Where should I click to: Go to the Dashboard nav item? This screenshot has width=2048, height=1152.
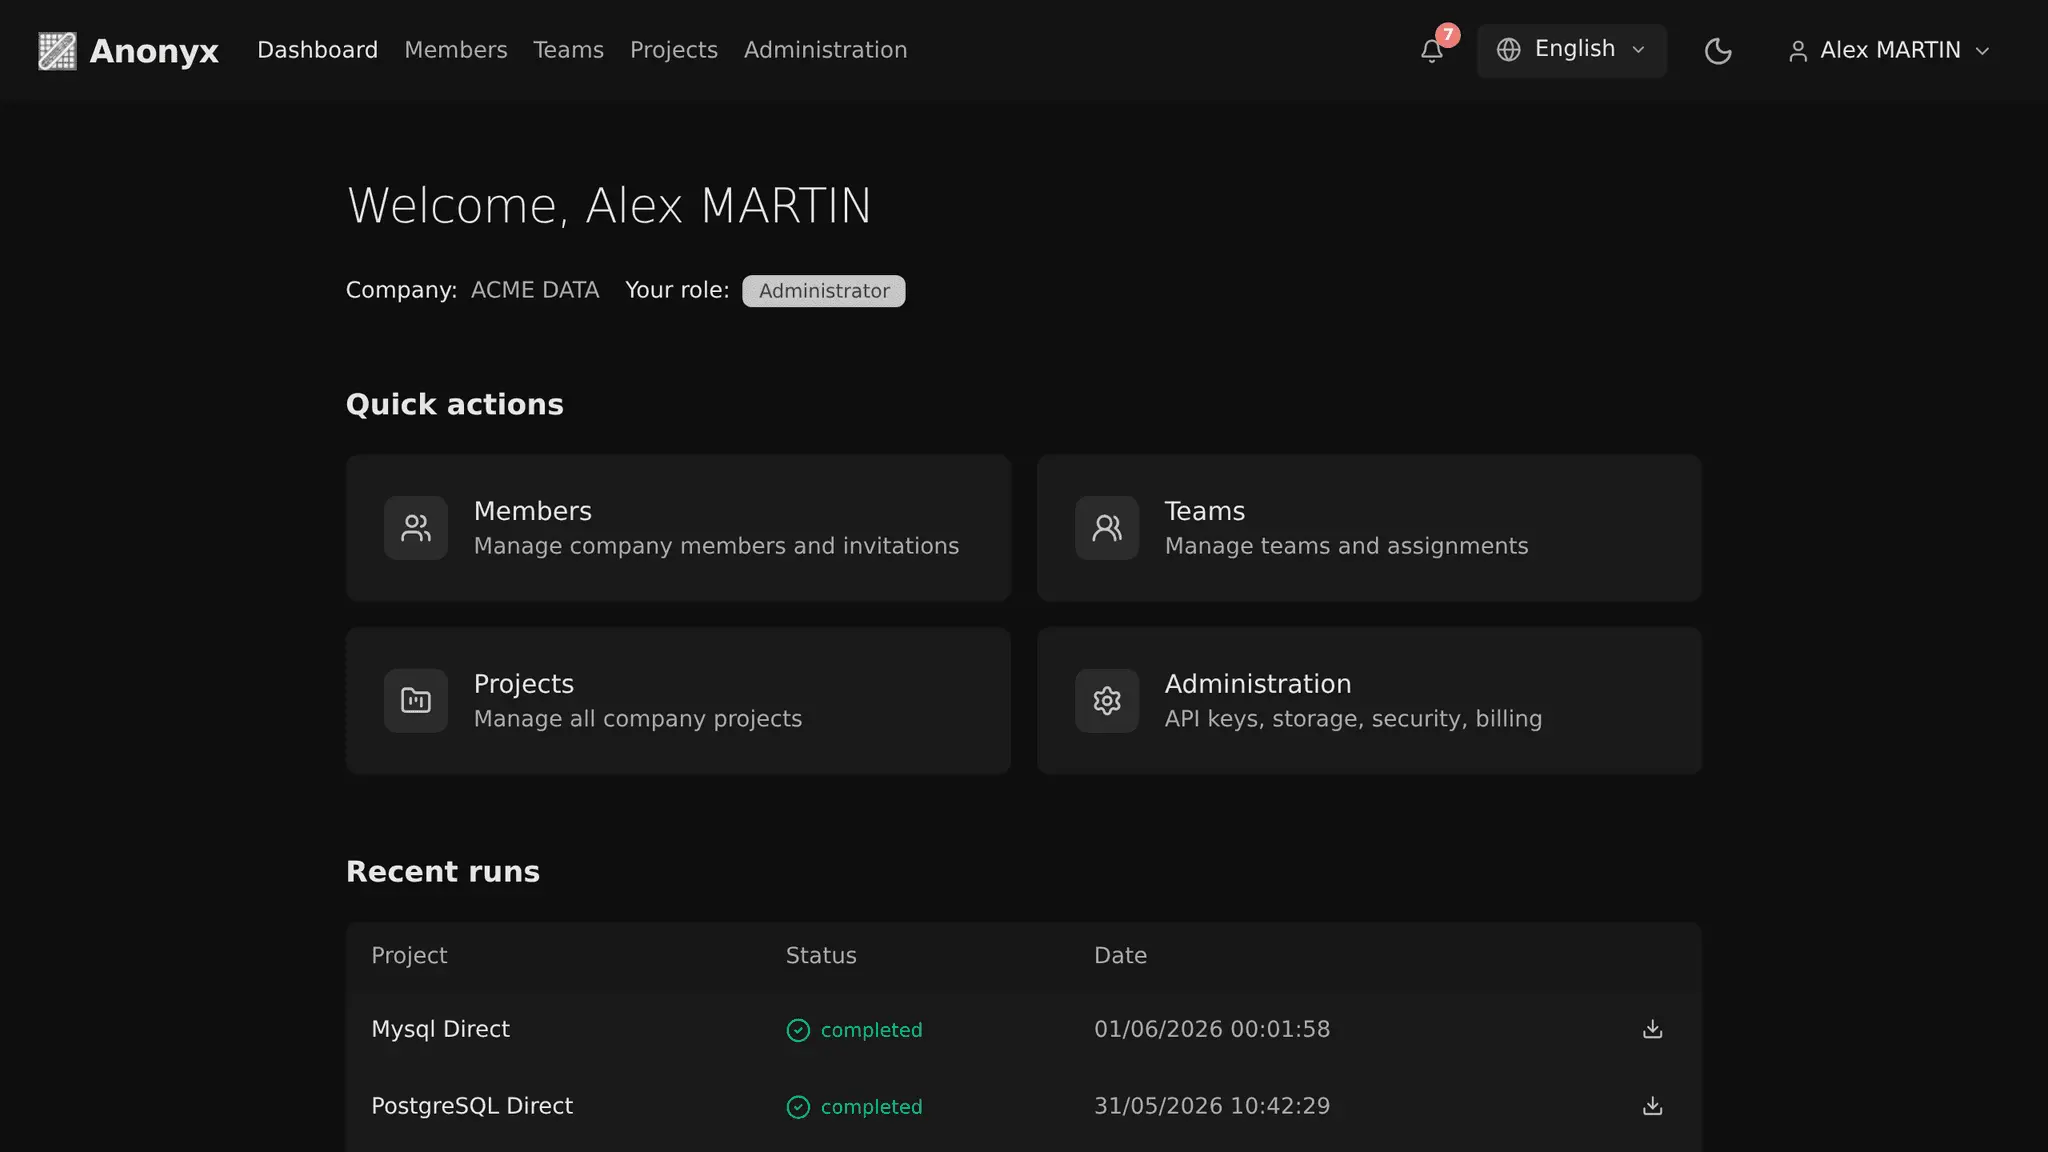(x=317, y=50)
